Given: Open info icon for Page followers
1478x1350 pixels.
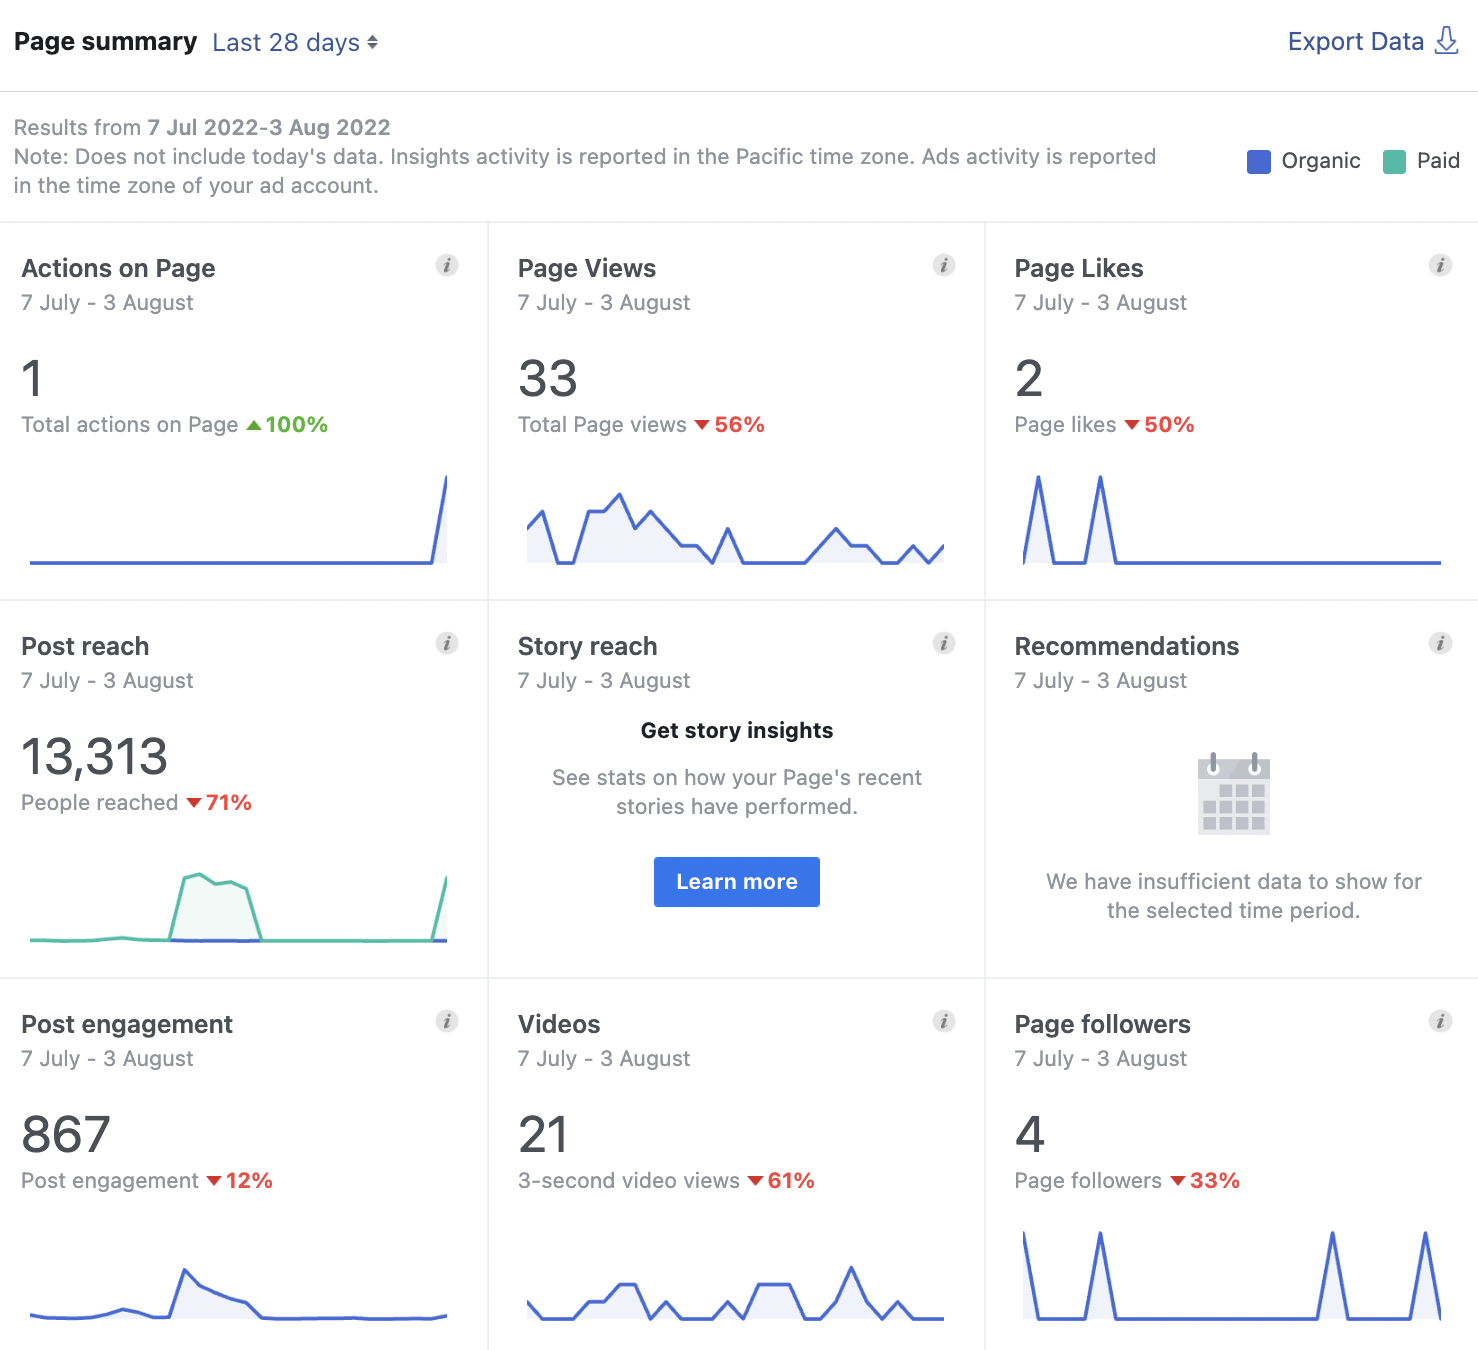Looking at the screenshot, I should pyautogui.click(x=1440, y=1021).
